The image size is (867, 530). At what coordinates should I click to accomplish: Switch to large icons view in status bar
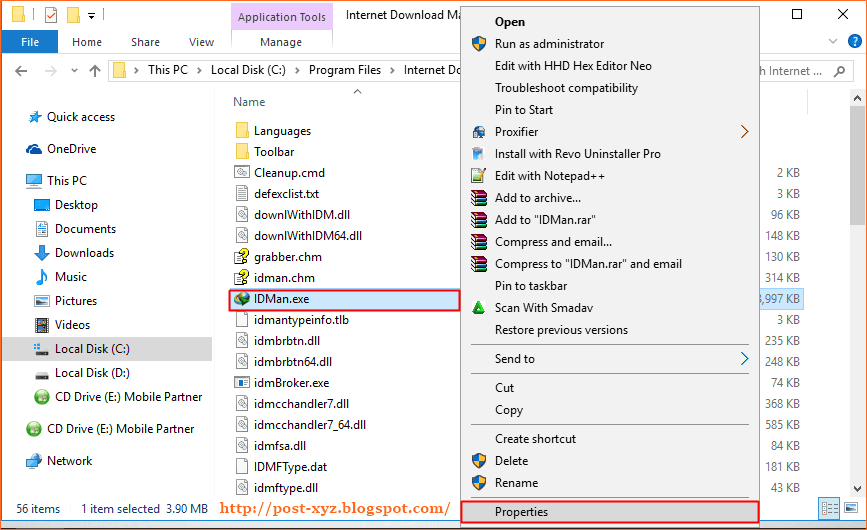click(x=851, y=508)
